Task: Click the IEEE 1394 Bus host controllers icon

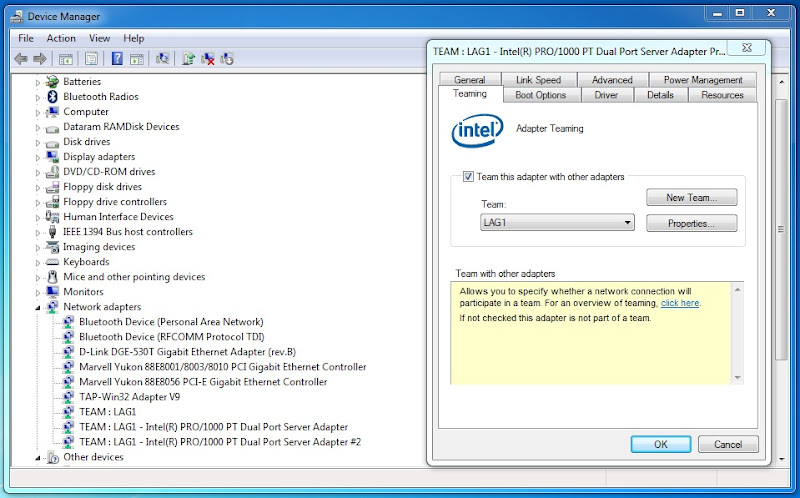Action: pyautogui.click(x=52, y=232)
